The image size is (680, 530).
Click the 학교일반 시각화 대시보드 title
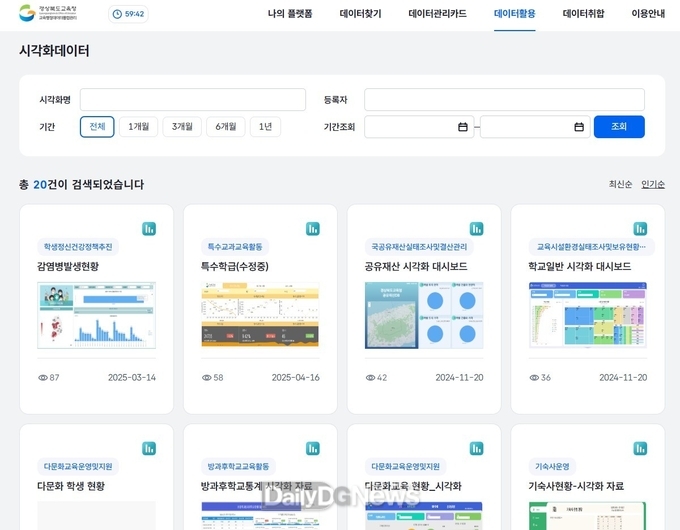[580, 266]
